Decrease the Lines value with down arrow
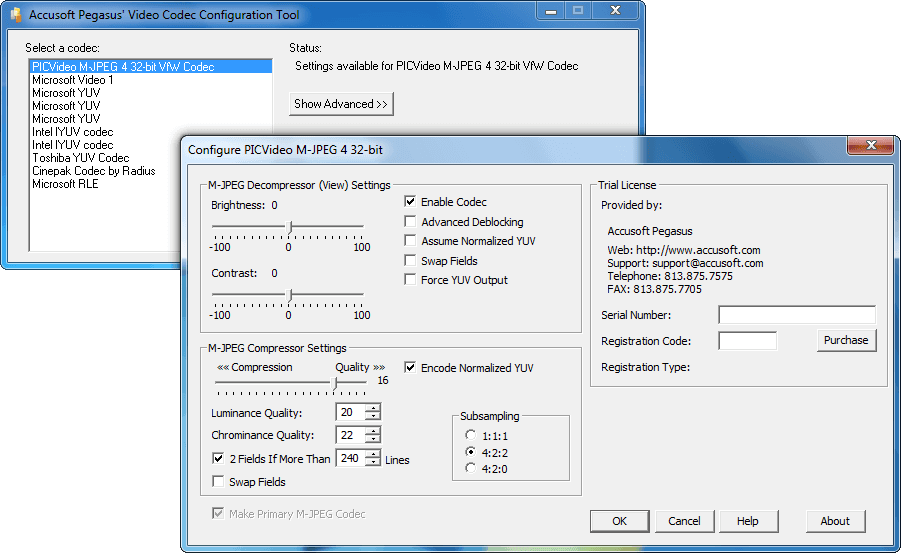901x553 pixels. (x=374, y=462)
